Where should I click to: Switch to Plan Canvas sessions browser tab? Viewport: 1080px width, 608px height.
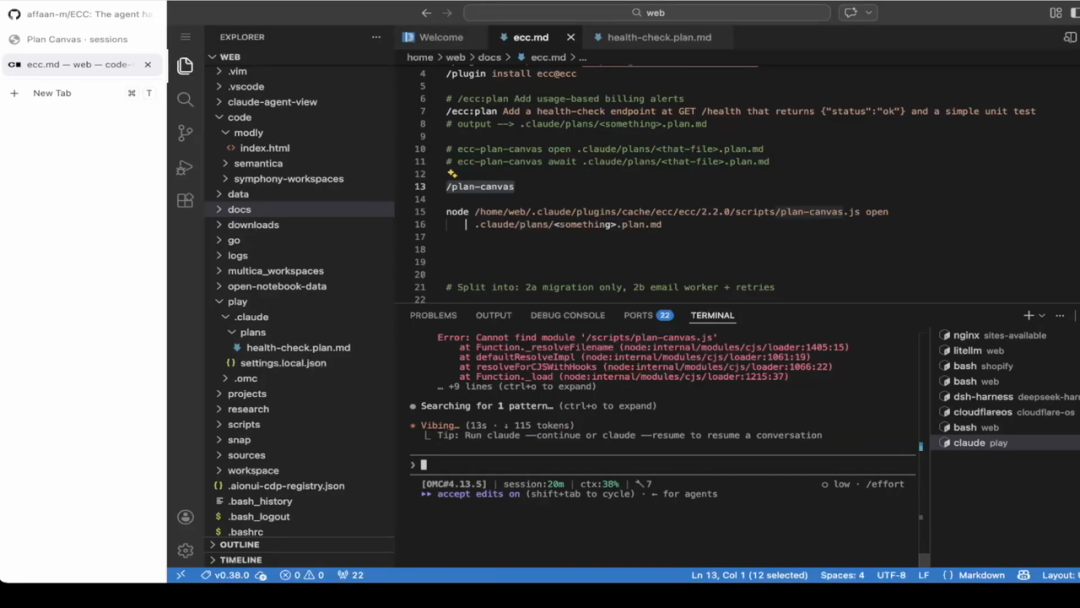[x=81, y=39]
